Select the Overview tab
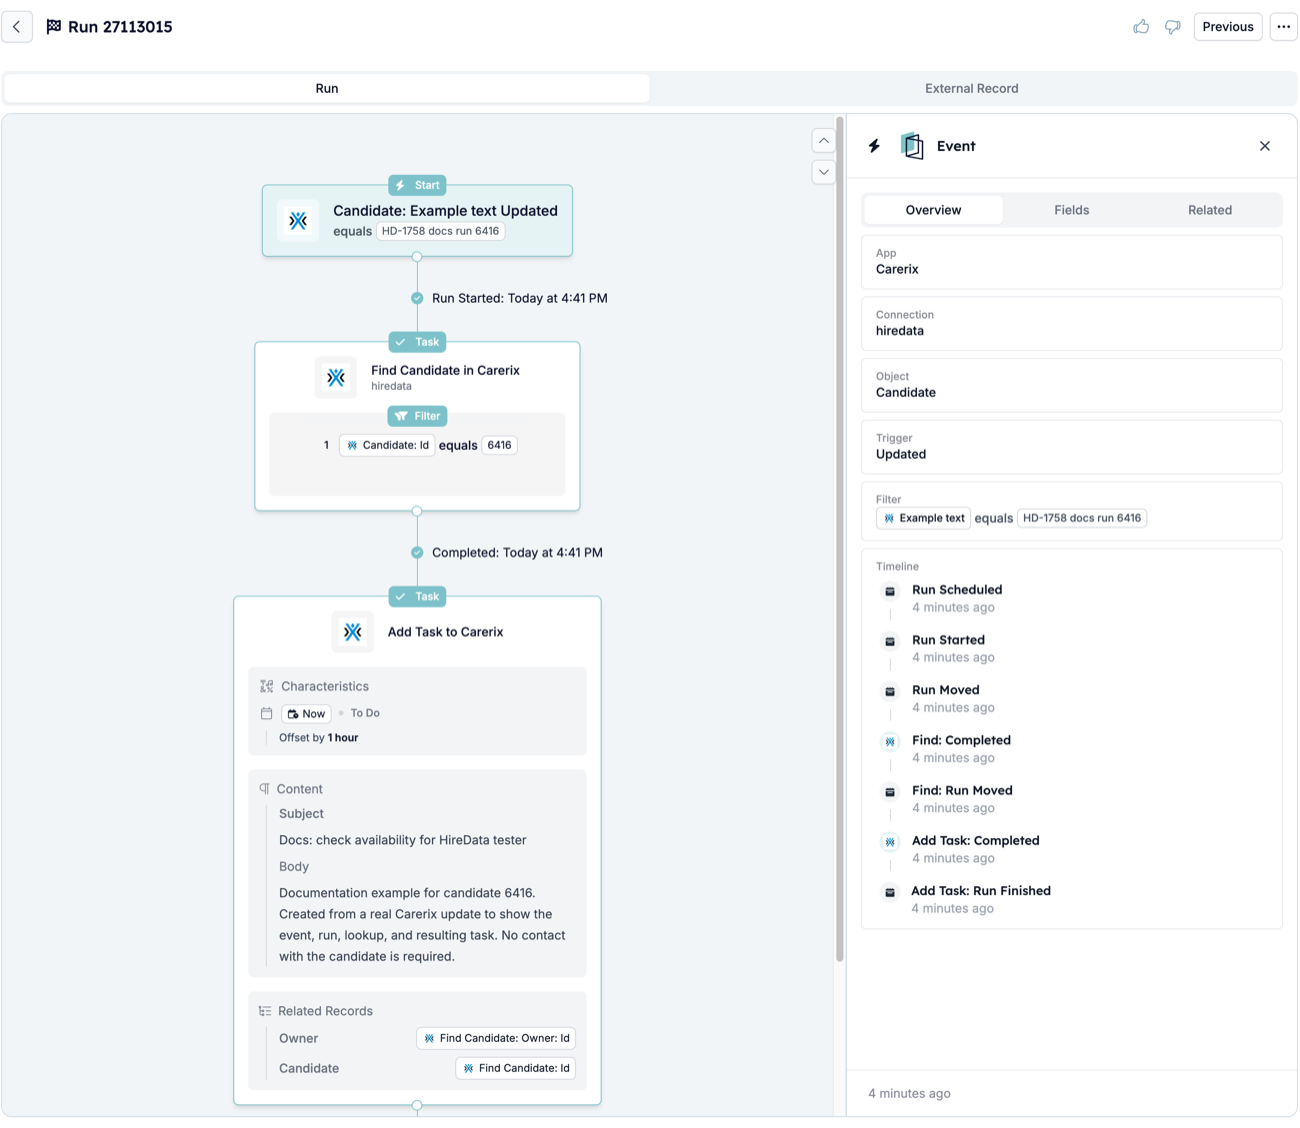The height and width of the screenshot is (1128, 1300). pyautogui.click(x=933, y=210)
